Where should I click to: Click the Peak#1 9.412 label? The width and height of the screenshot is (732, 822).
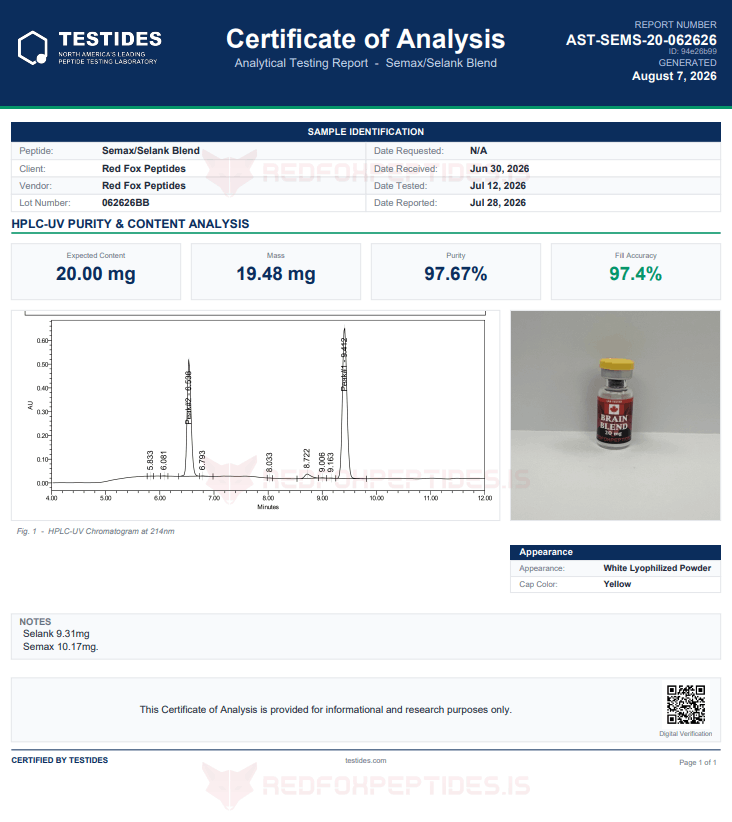[x=344, y=365]
